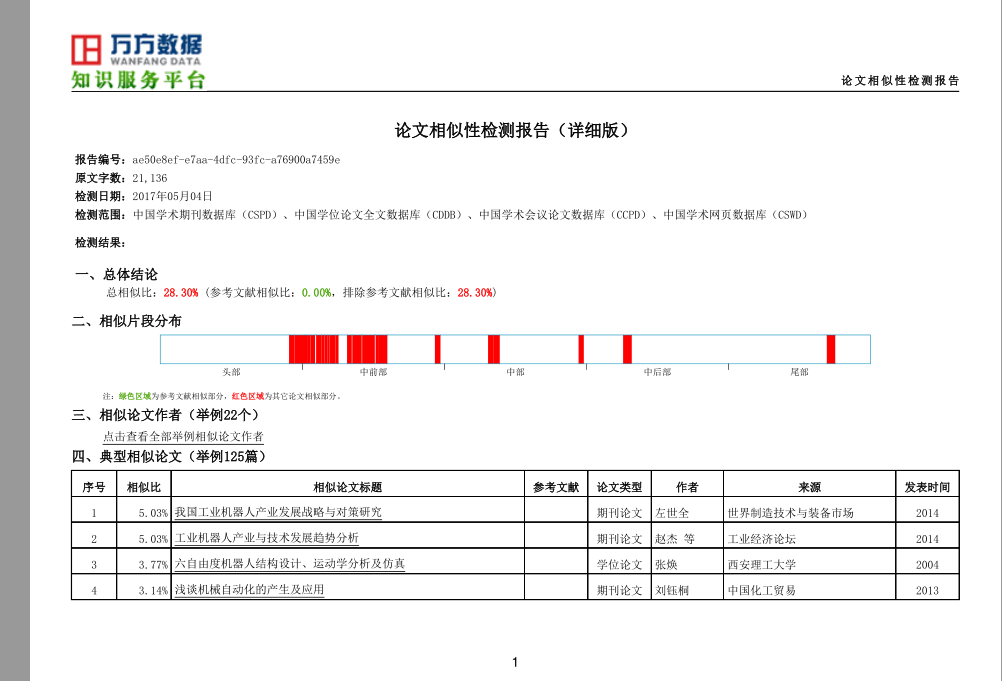1002x681 pixels.
Task: Click the red segment above the 中后部 label
Action: (628, 349)
